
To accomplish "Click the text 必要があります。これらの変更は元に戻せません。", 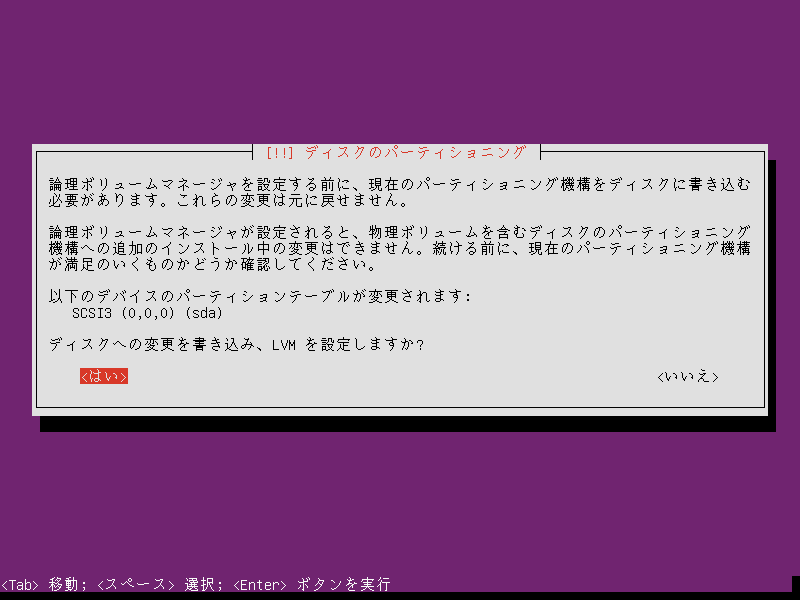I will 229,200.
